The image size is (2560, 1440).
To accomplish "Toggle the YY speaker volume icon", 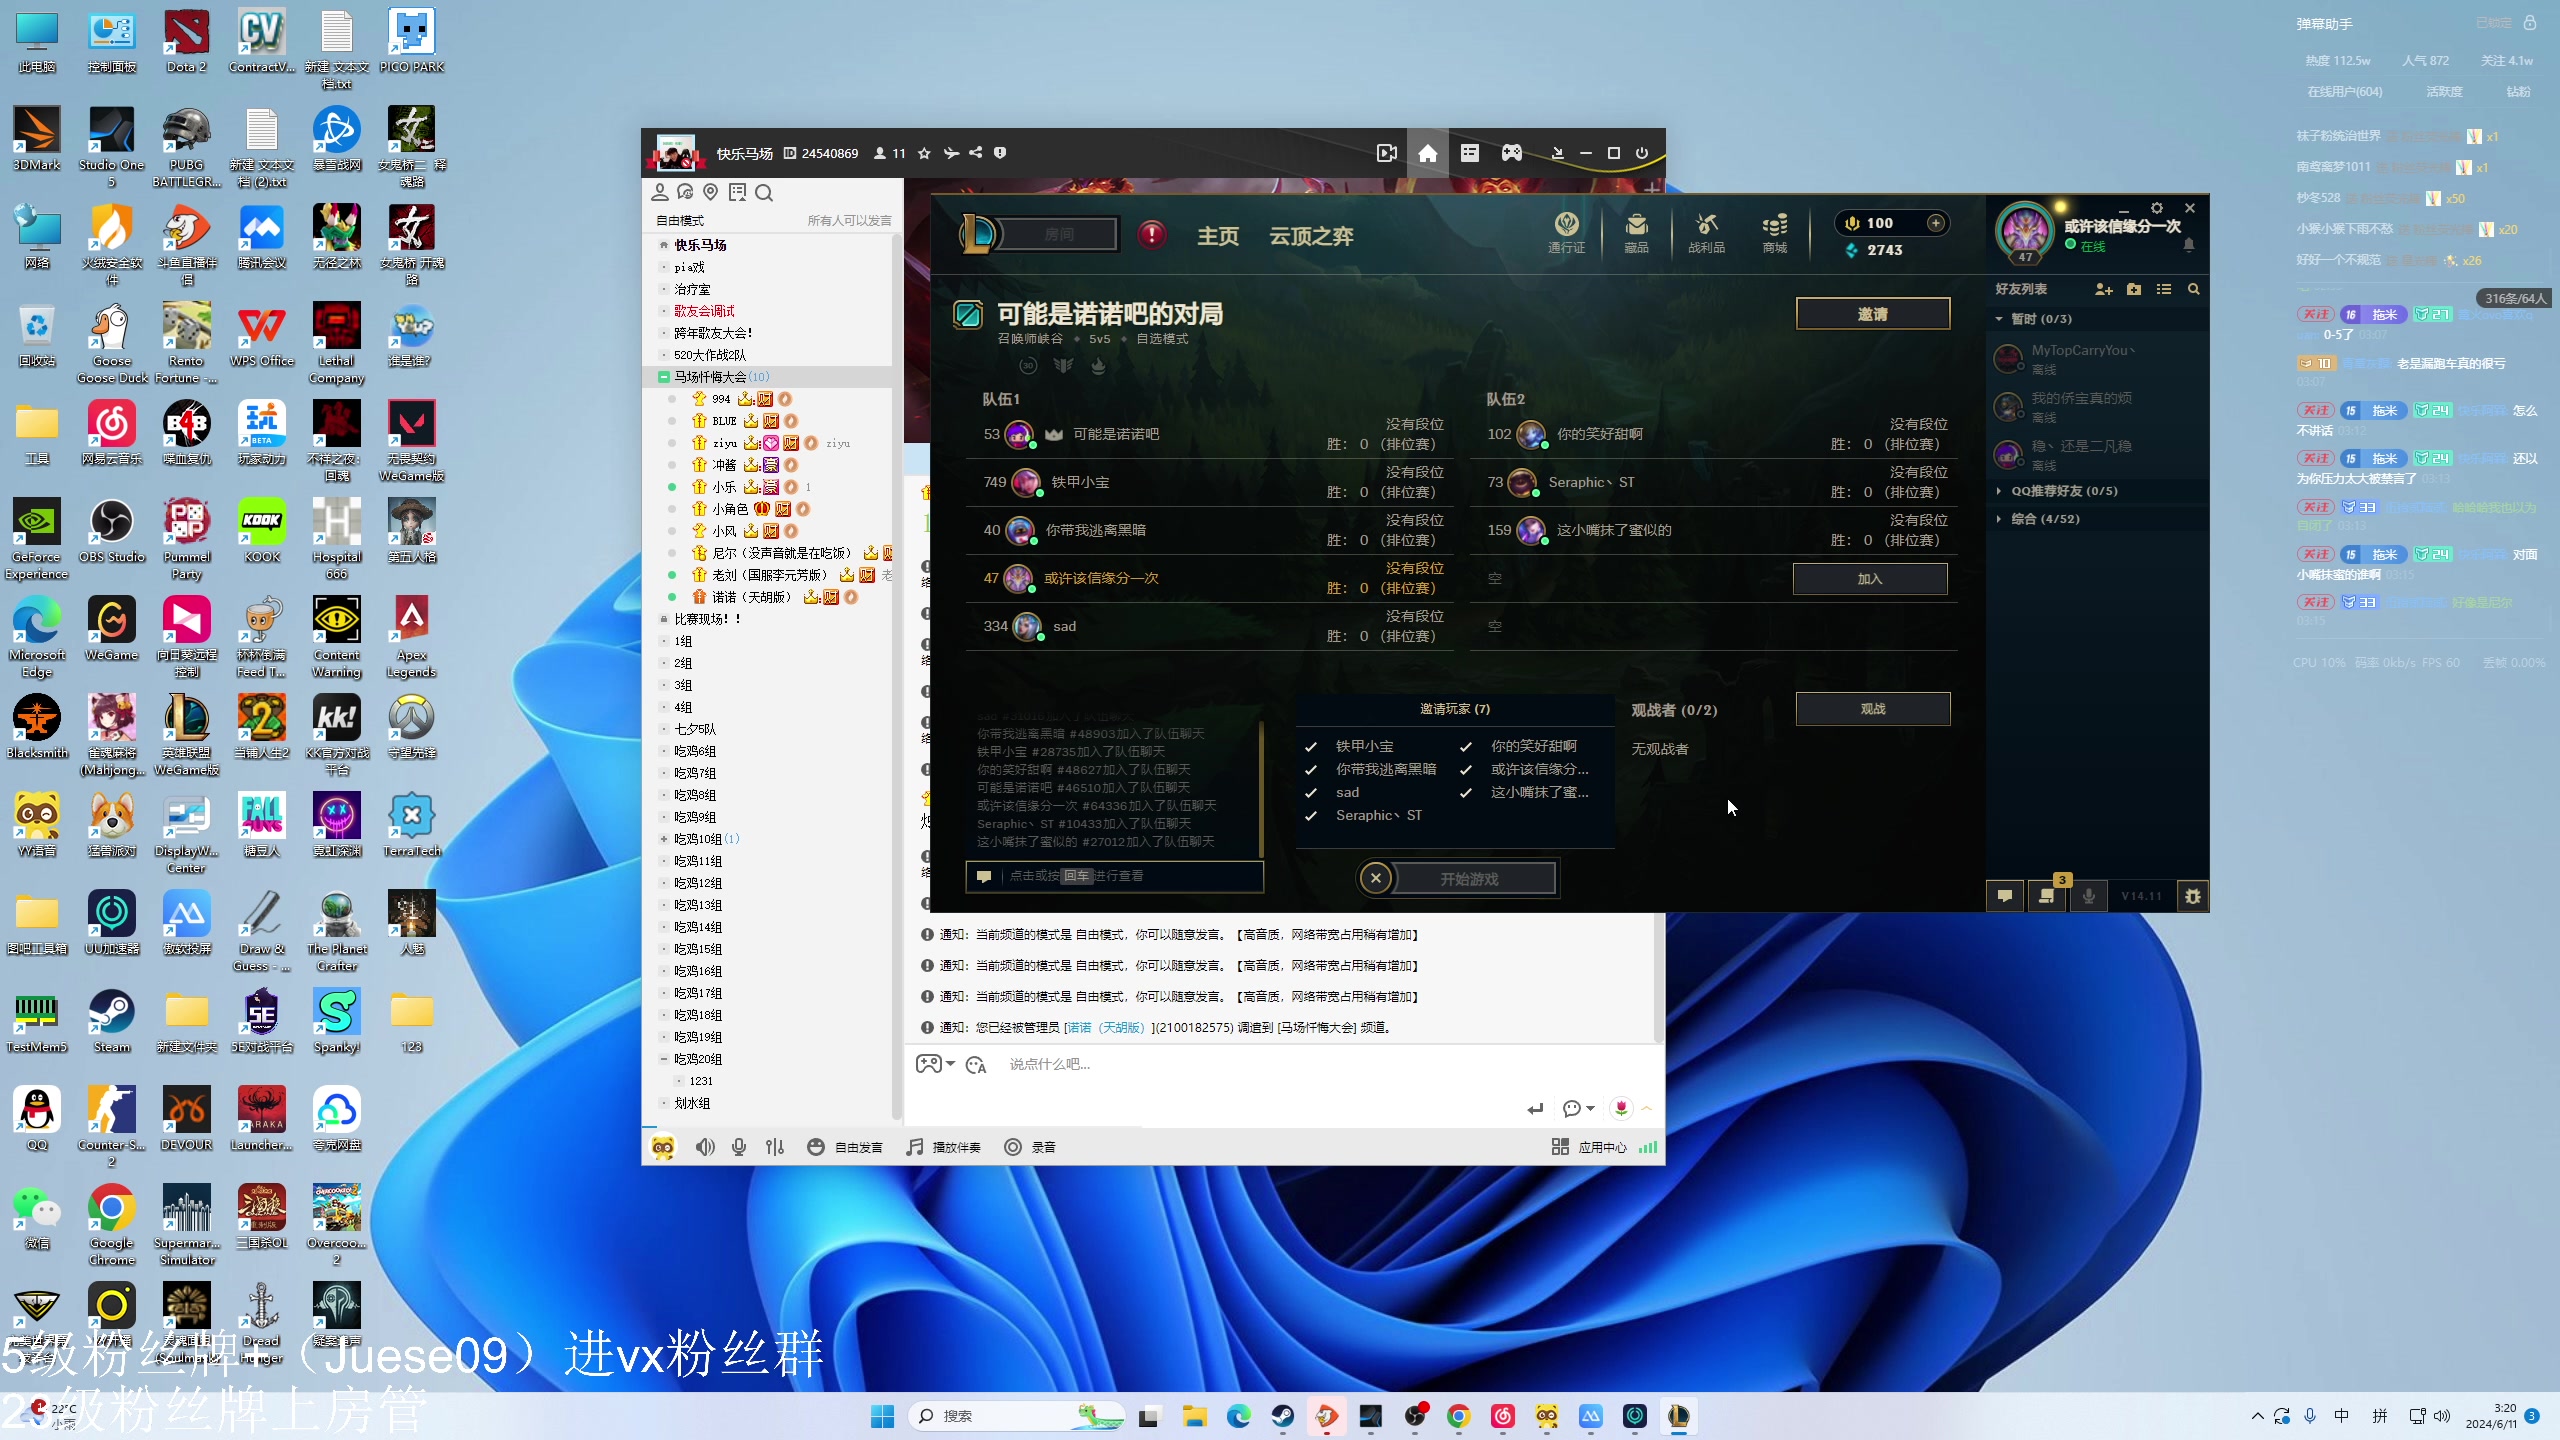I will point(705,1147).
